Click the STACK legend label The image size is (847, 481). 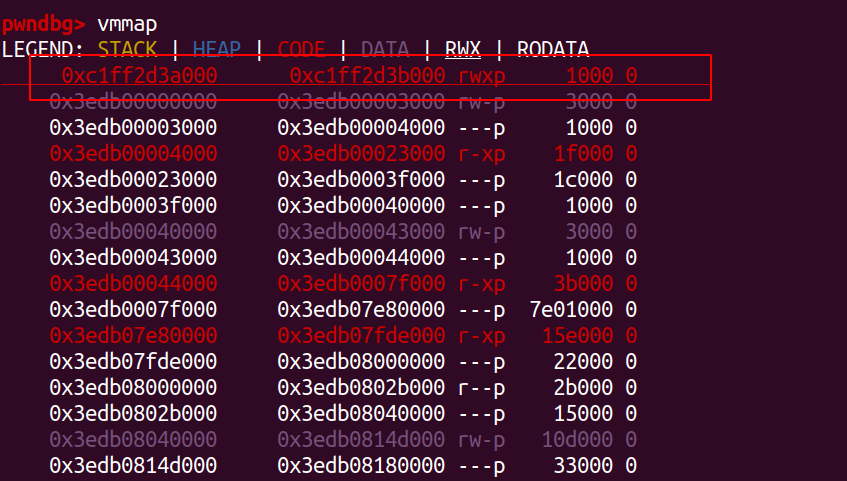click(x=126, y=49)
